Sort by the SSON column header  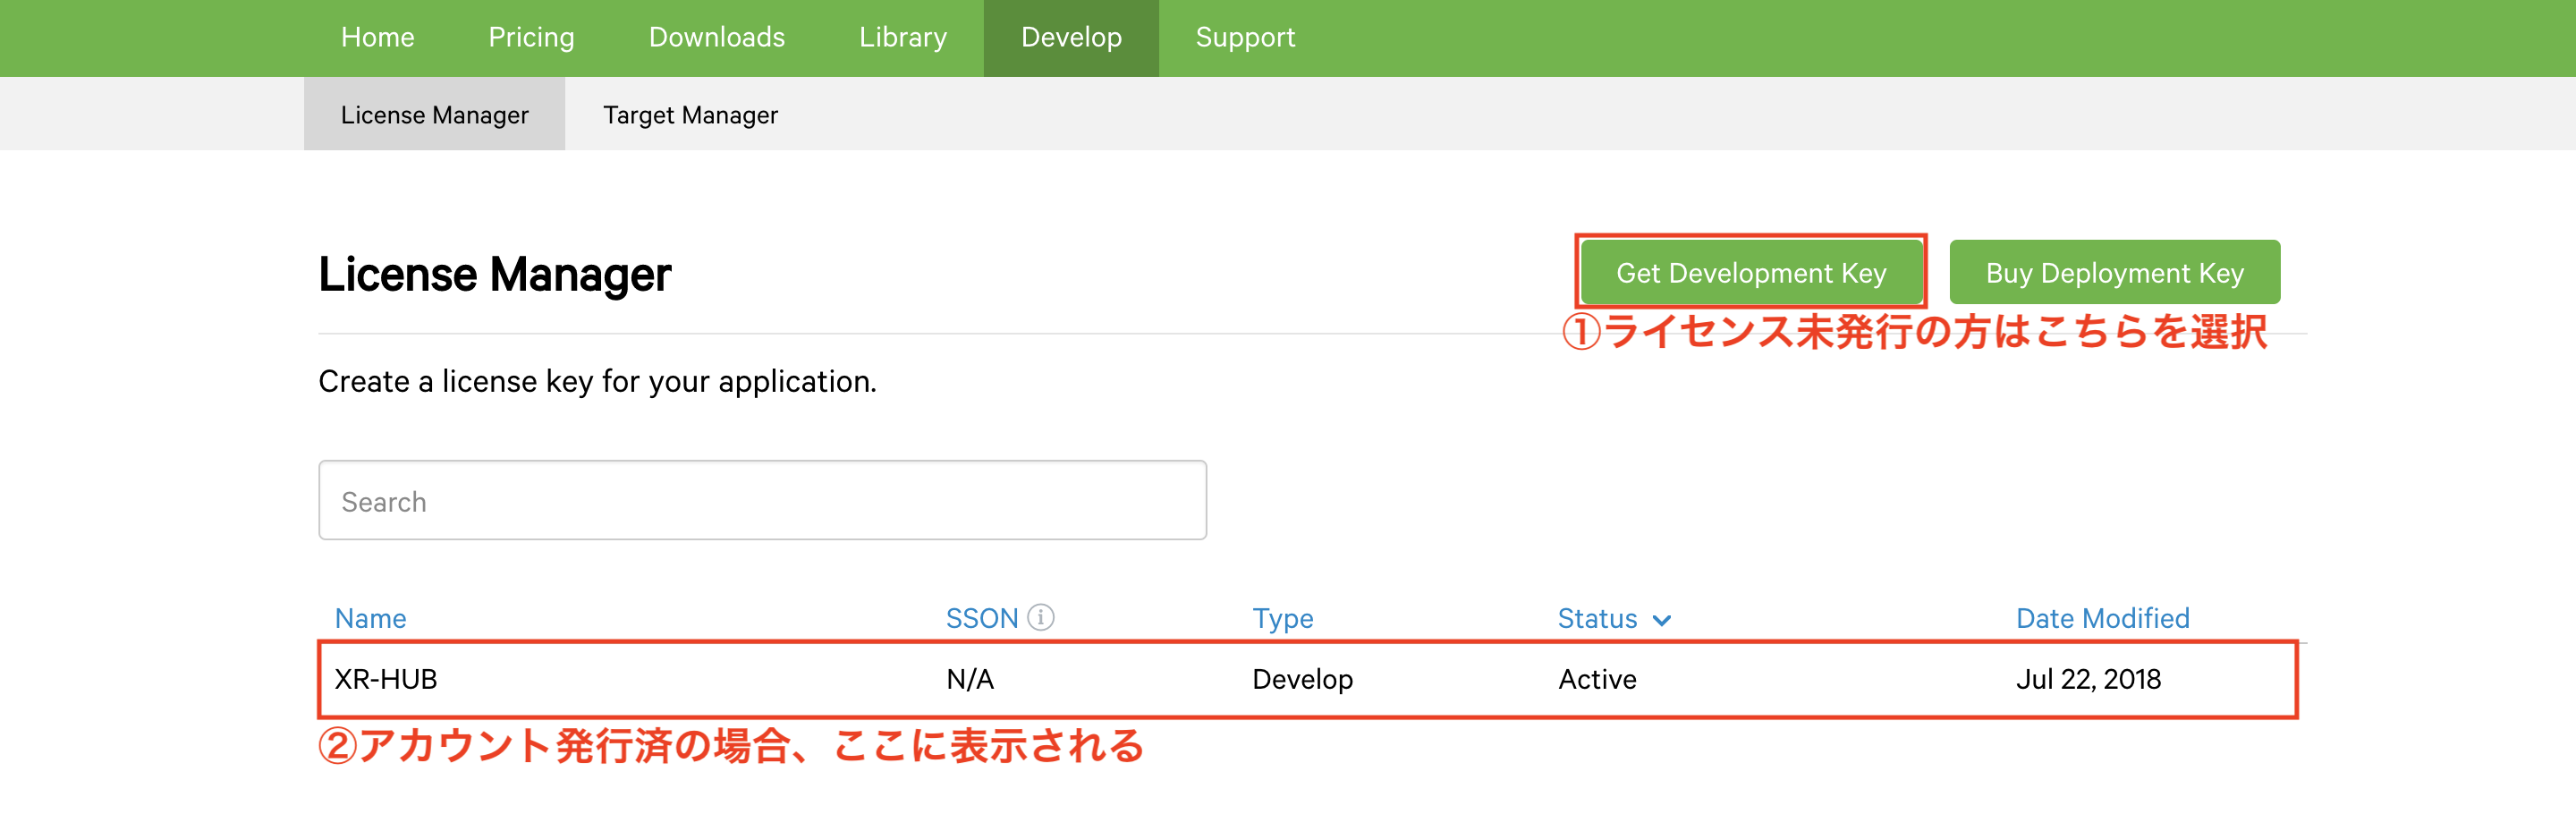coord(981,618)
